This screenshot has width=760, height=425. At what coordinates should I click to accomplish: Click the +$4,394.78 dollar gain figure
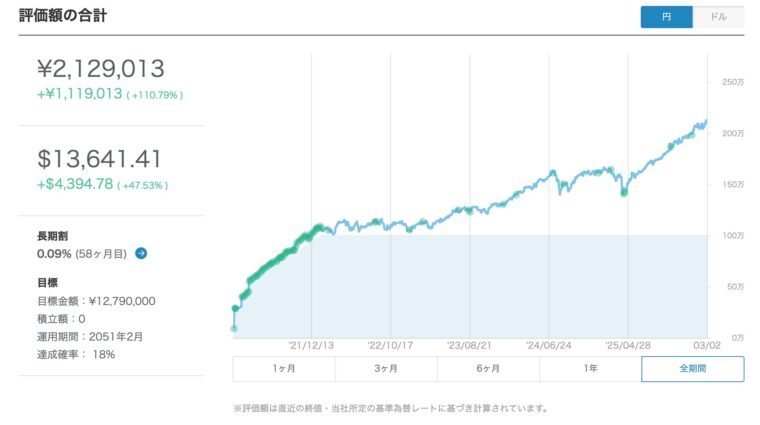[75, 185]
